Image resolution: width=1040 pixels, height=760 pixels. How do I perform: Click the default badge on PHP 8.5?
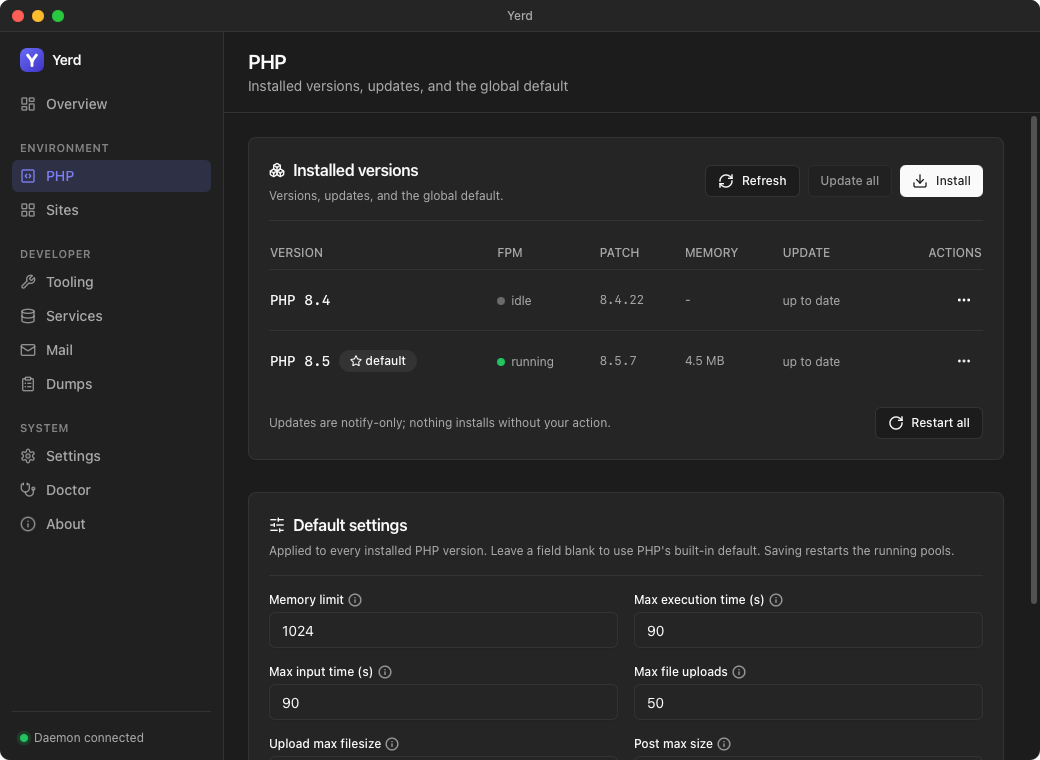coord(378,361)
